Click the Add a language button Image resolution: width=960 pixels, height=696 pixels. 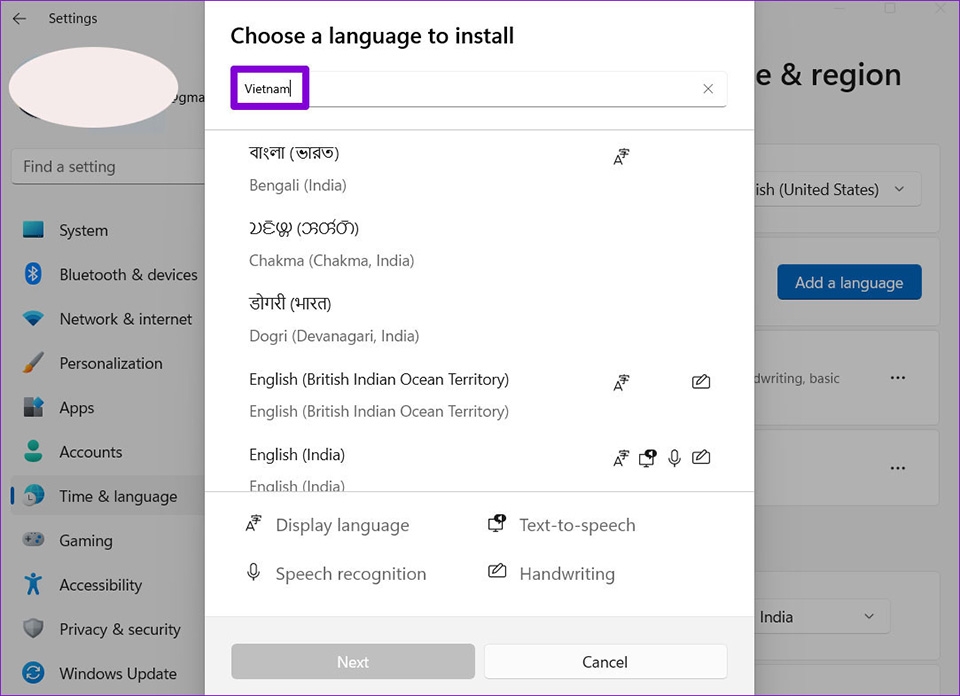849,283
